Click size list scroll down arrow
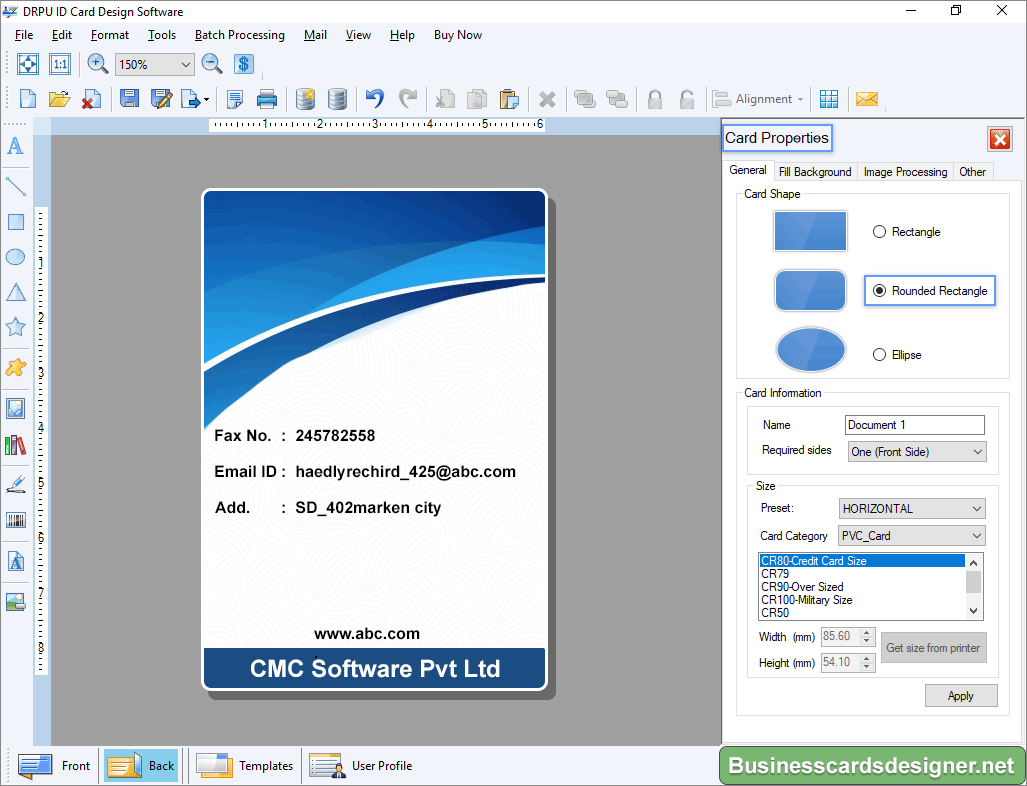The width and height of the screenshot is (1027, 786). pyautogui.click(x=973, y=611)
